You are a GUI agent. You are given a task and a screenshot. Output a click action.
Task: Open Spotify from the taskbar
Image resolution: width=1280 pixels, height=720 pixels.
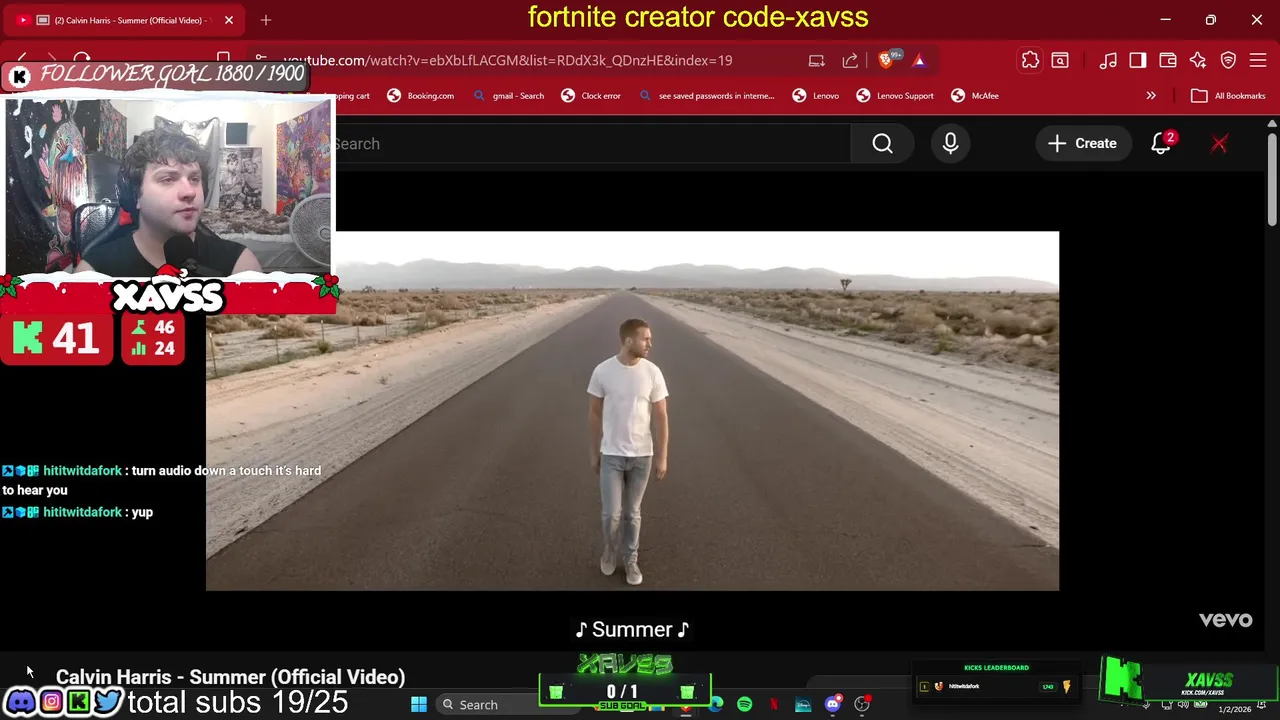(x=744, y=705)
